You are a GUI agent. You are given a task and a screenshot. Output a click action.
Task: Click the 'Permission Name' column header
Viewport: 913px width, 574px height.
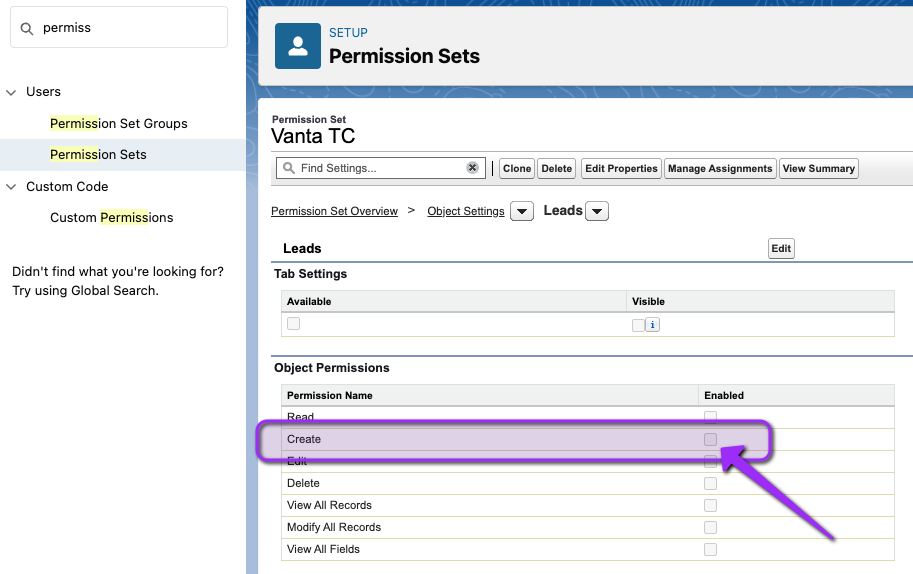click(330, 395)
